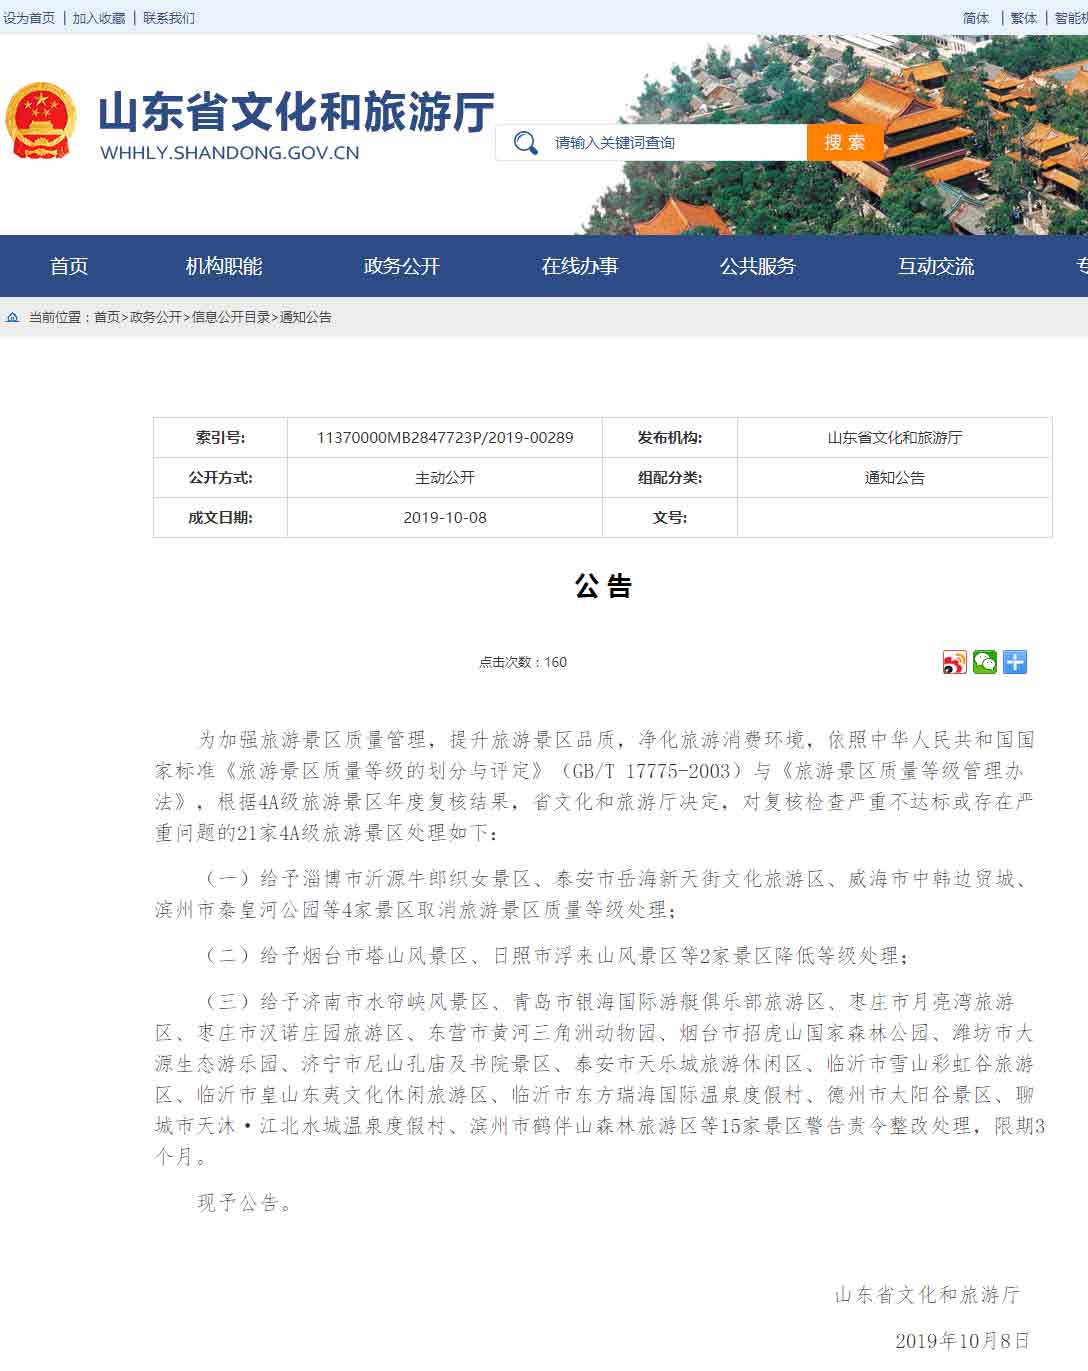The image size is (1088, 1371).
Task: Click breadcrumb link 信息公开目录
Action: pos(231,317)
